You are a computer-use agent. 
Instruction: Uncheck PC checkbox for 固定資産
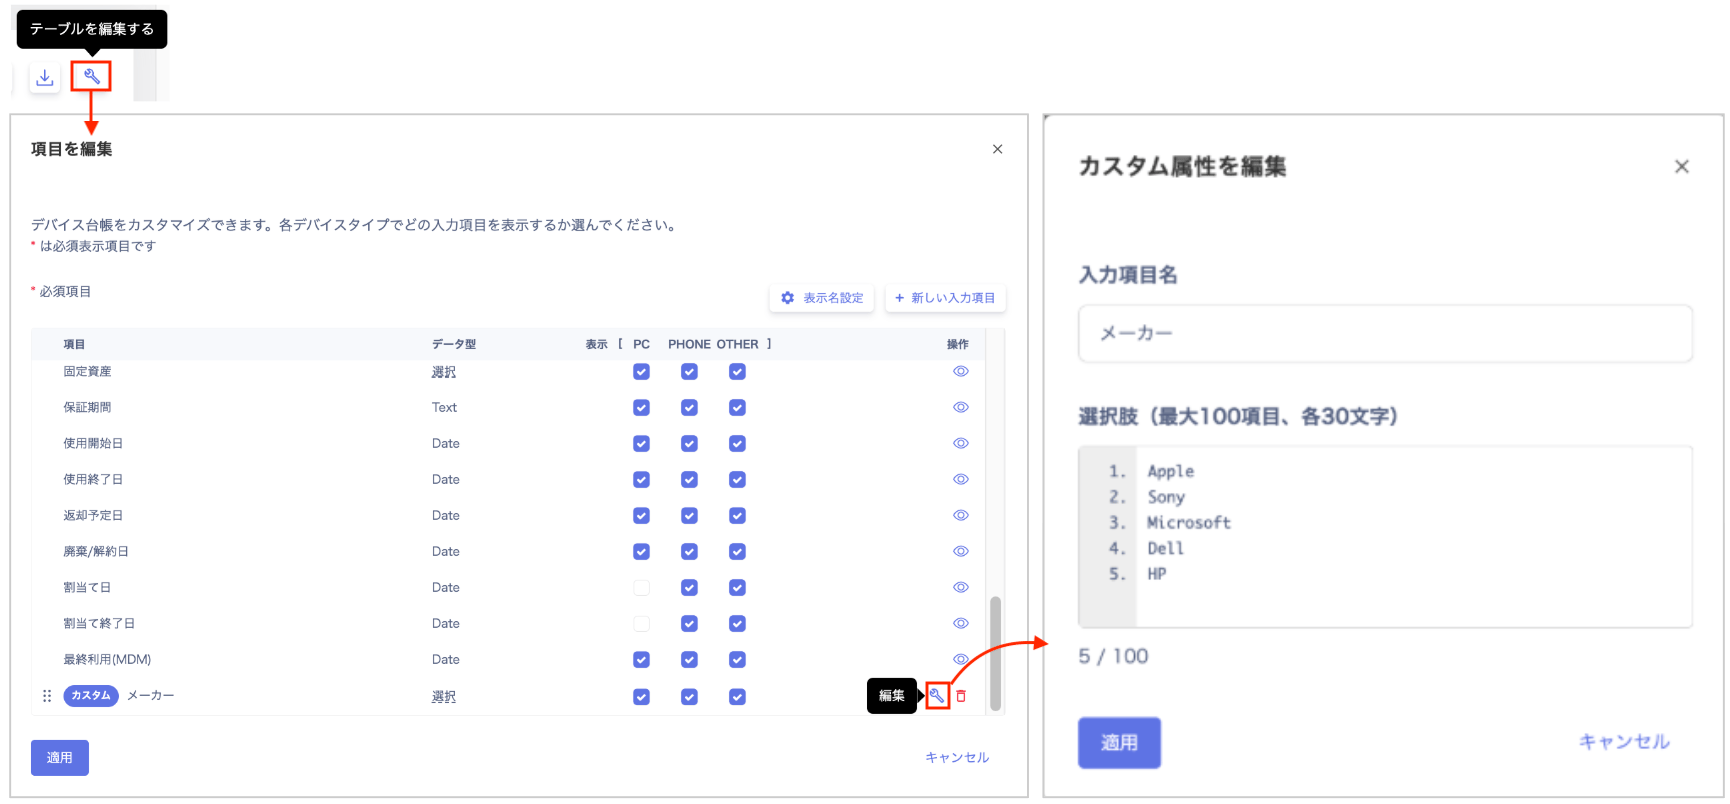642,372
